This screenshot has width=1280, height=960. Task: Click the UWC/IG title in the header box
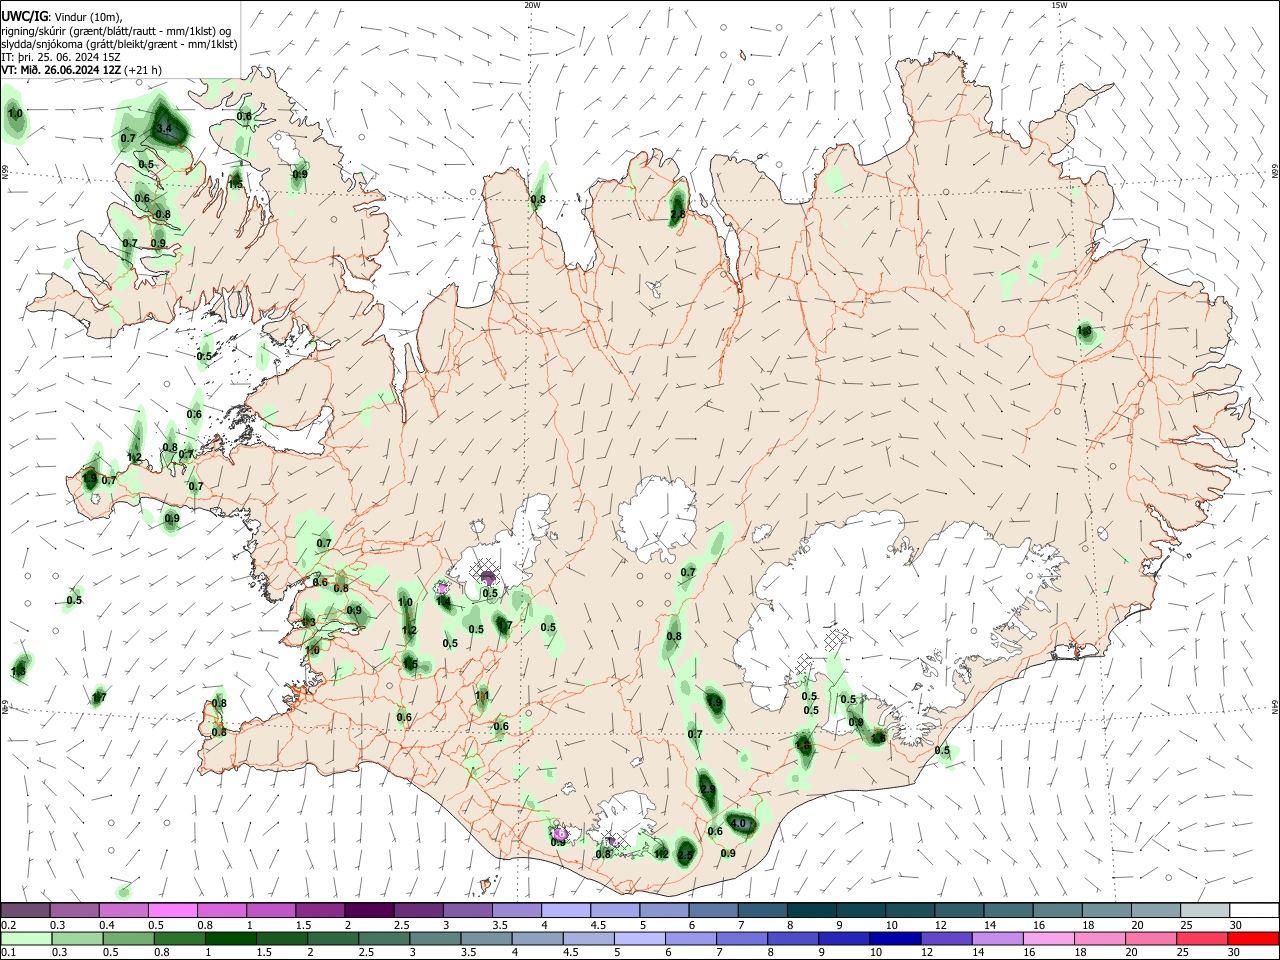pyautogui.click(x=24, y=16)
